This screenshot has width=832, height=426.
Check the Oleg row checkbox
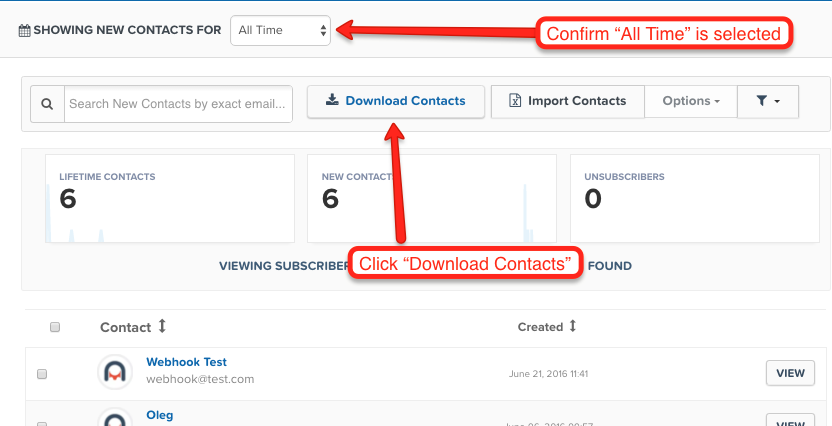(42, 423)
